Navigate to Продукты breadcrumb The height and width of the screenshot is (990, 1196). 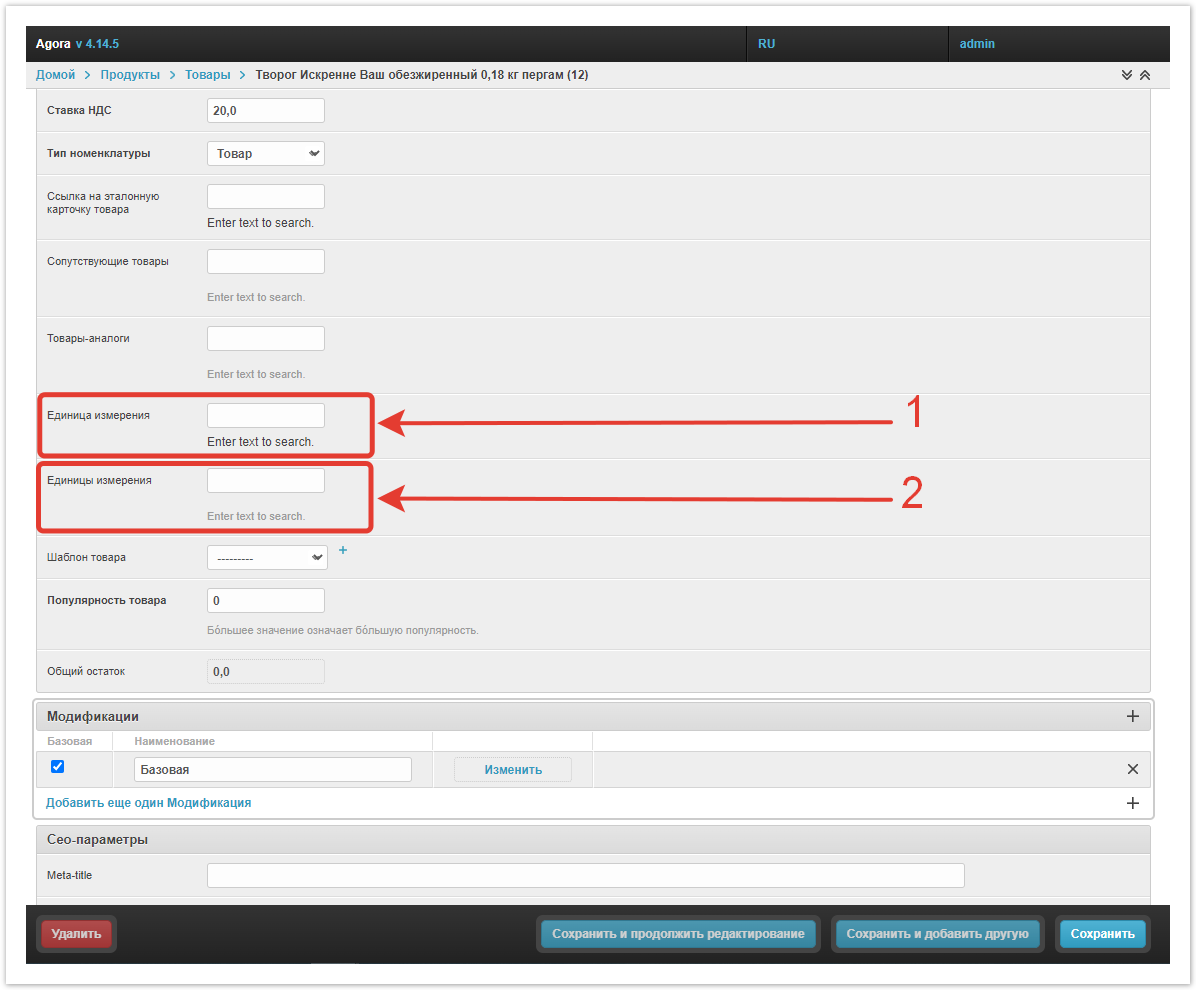pyautogui.click(x=130, y=75)
